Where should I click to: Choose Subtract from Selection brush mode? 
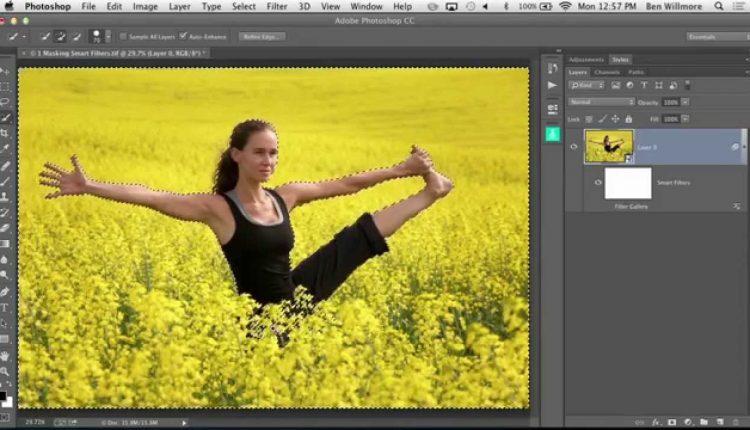tap(76, 36)
